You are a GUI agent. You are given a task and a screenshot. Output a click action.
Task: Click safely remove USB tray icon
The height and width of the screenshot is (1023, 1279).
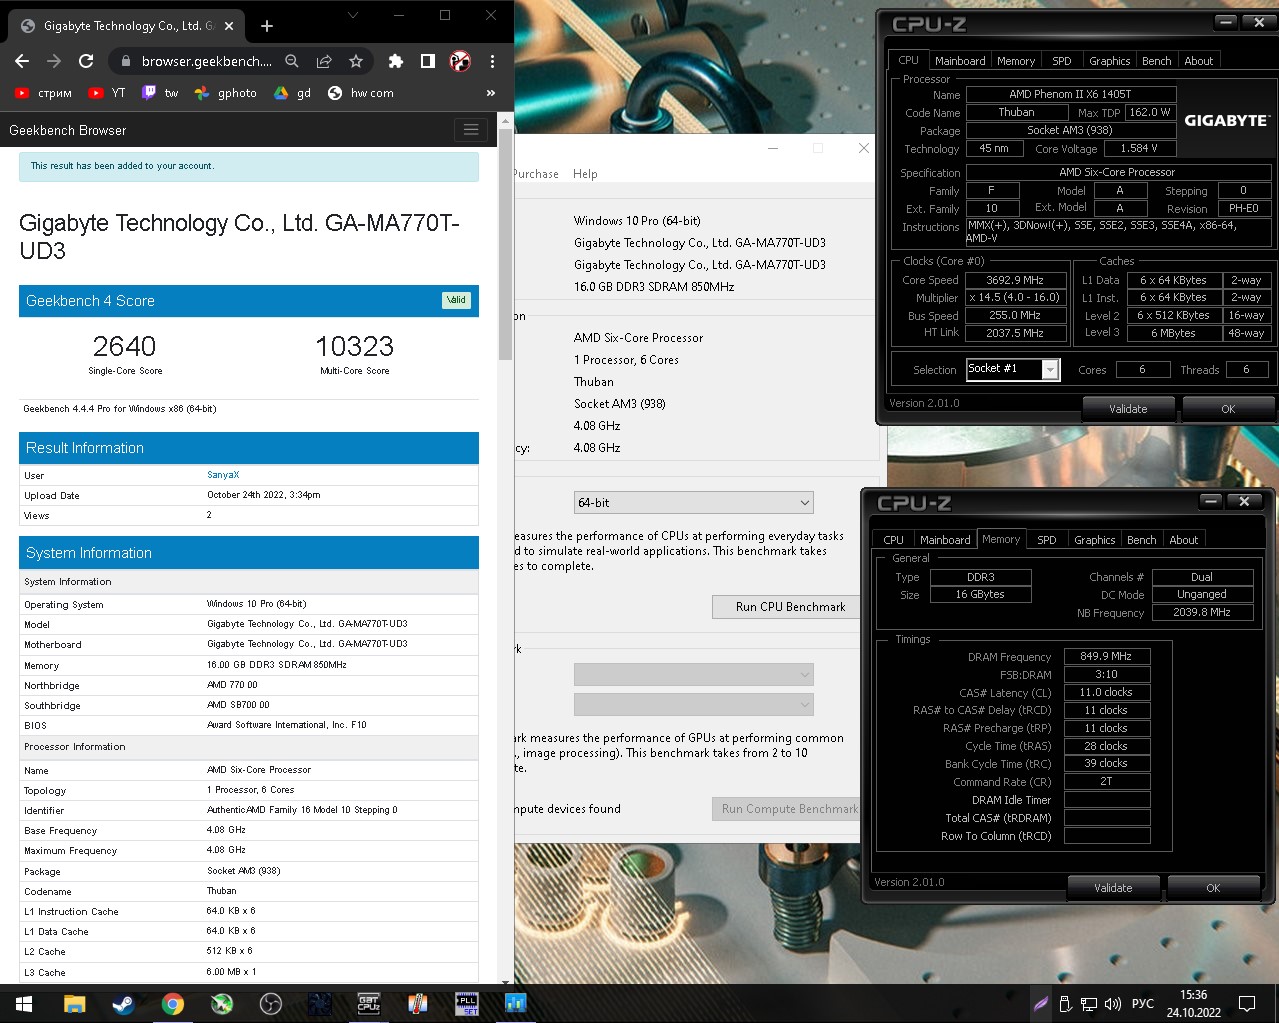point(1065,1004)
